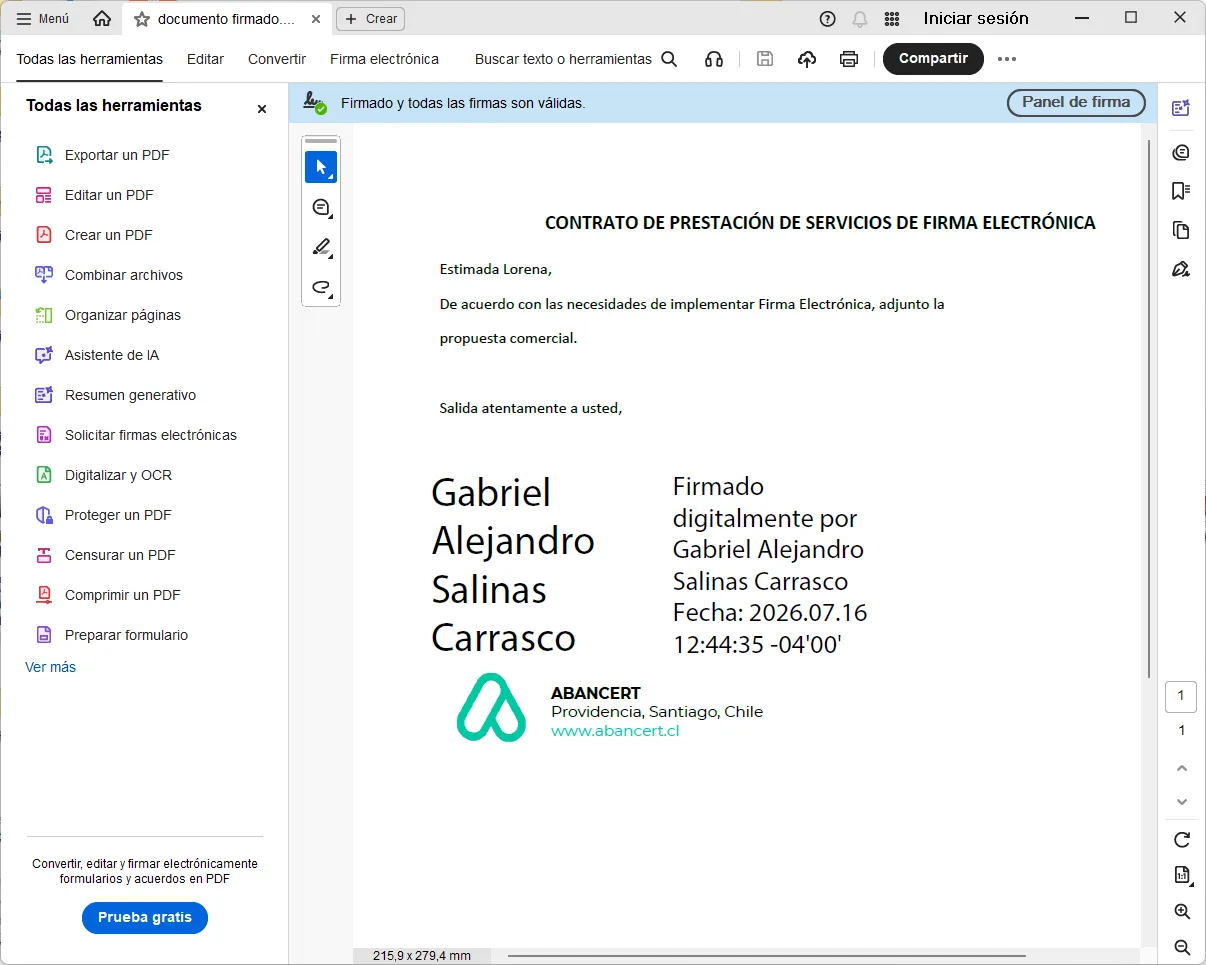The width and height of the screenshot is (1206, 965).
Task: Click the print icon
Action: point(849,59)
